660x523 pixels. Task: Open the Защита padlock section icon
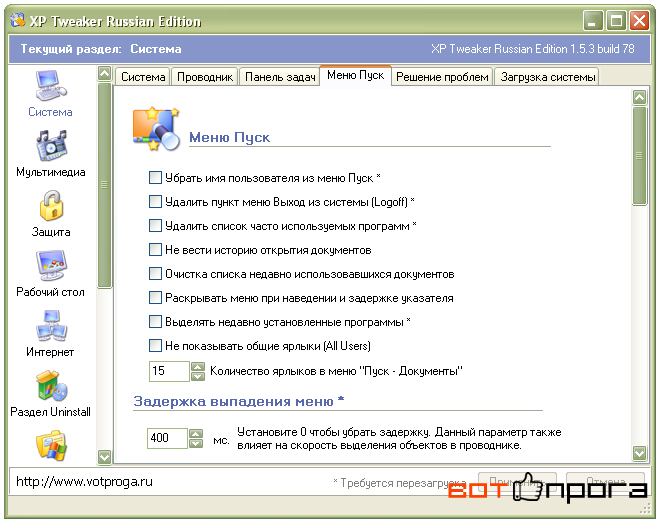[51, 206]
